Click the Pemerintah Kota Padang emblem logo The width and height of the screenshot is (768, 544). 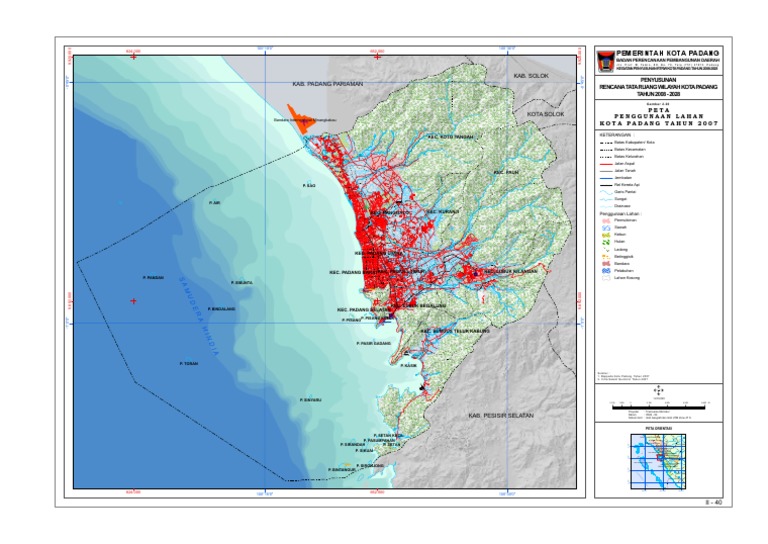(606, 60)
